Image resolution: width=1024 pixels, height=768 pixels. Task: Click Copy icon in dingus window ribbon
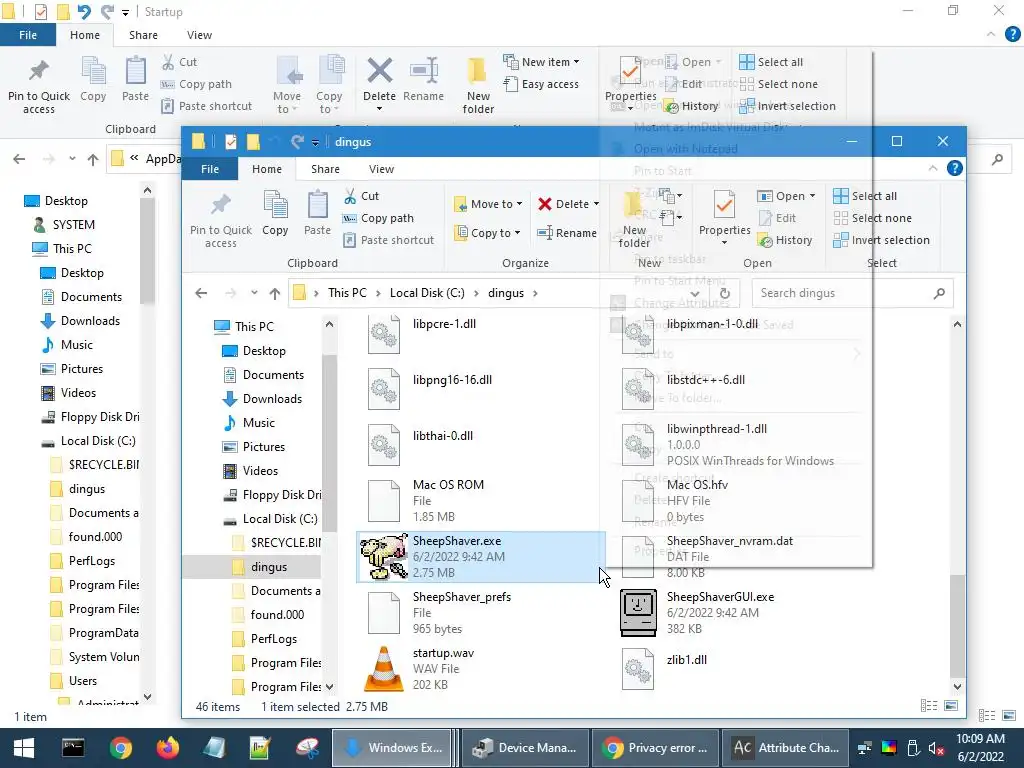coord(275,204)
